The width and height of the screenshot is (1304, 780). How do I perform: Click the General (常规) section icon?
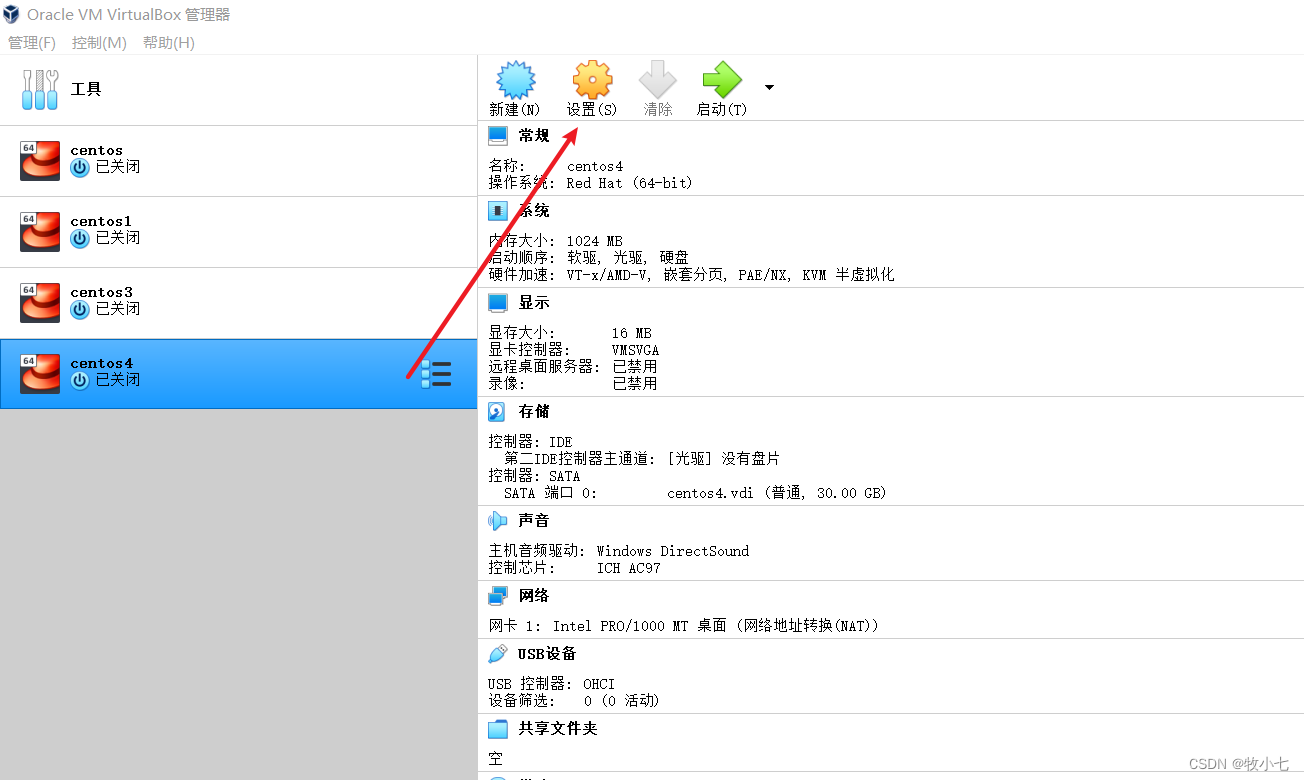click(x=498, y=136)
